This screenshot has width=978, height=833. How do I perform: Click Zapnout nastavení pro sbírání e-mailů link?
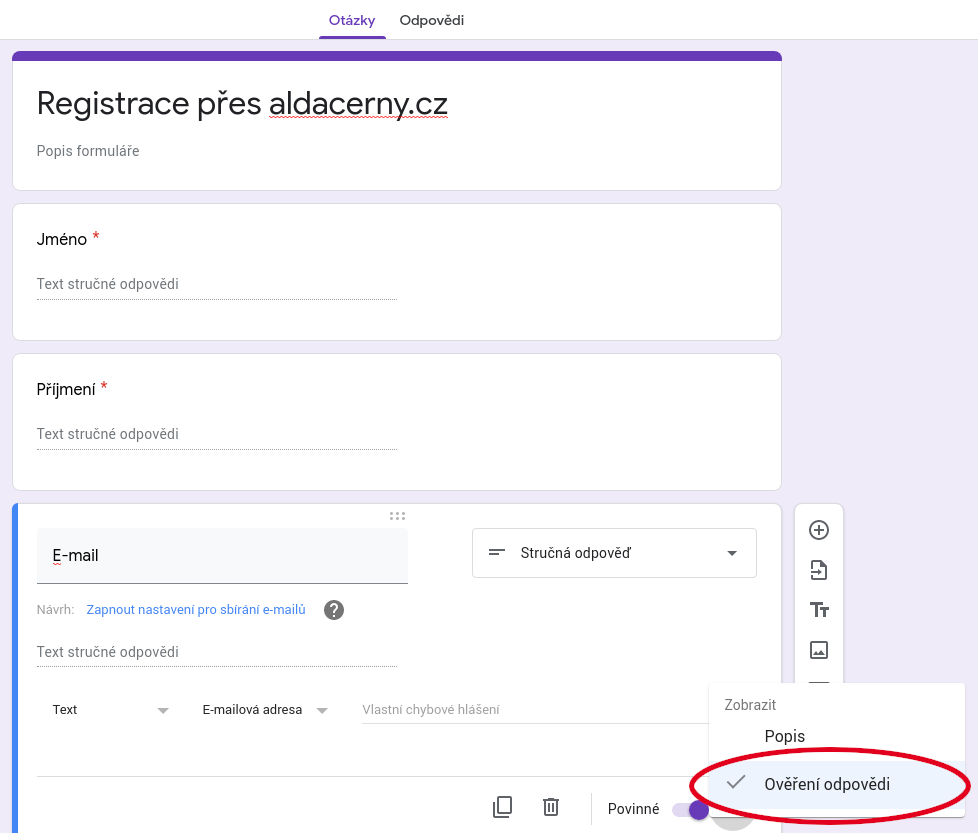(x=196, y=610)
